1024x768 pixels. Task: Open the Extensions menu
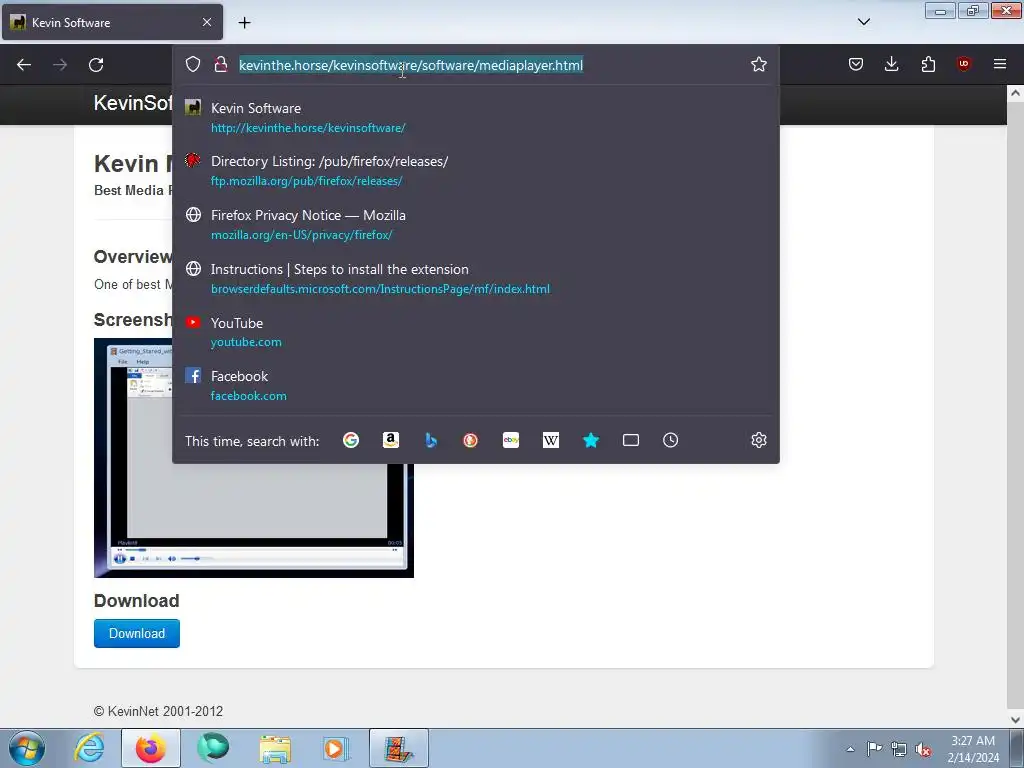(928, 64)
